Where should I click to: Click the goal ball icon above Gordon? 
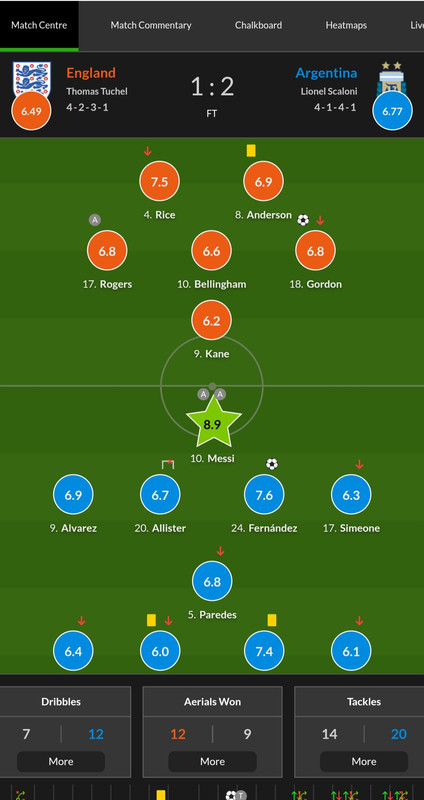point(303,220)
